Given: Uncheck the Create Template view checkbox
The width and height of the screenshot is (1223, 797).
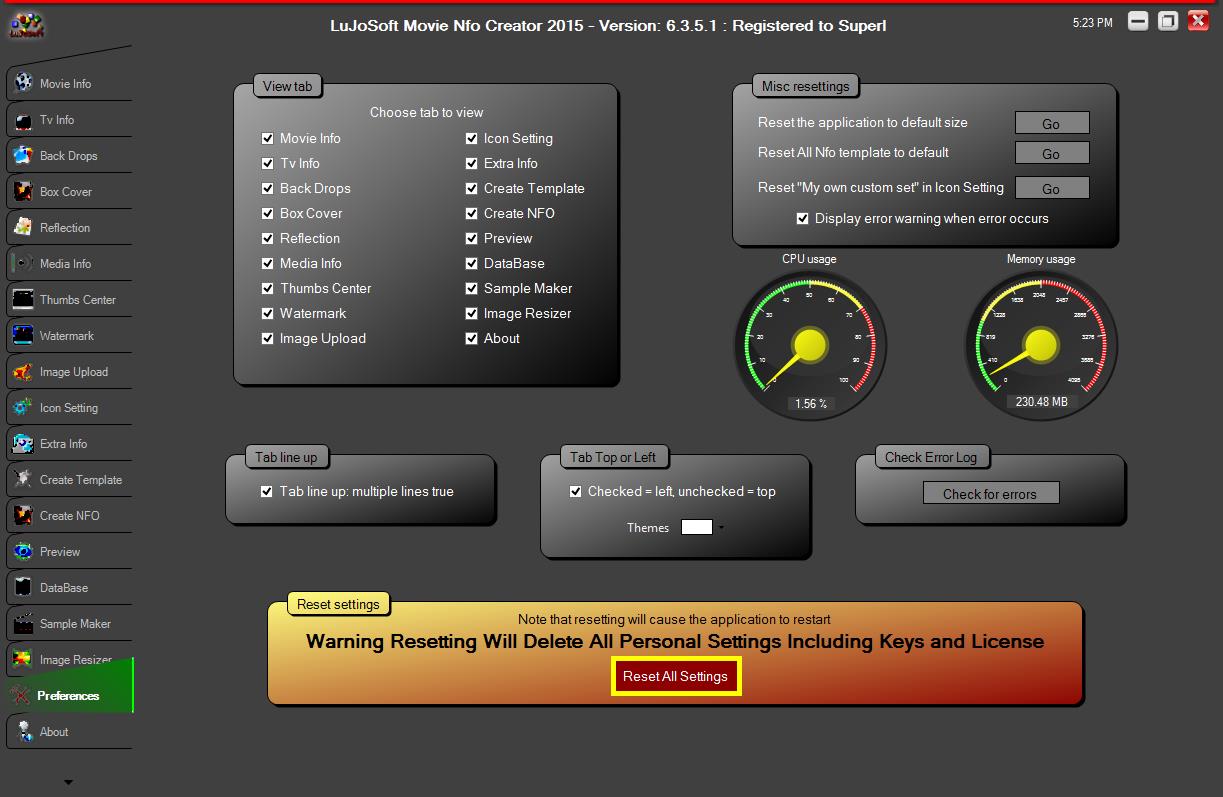Looking at the screenshot, I should coord(471,188).
